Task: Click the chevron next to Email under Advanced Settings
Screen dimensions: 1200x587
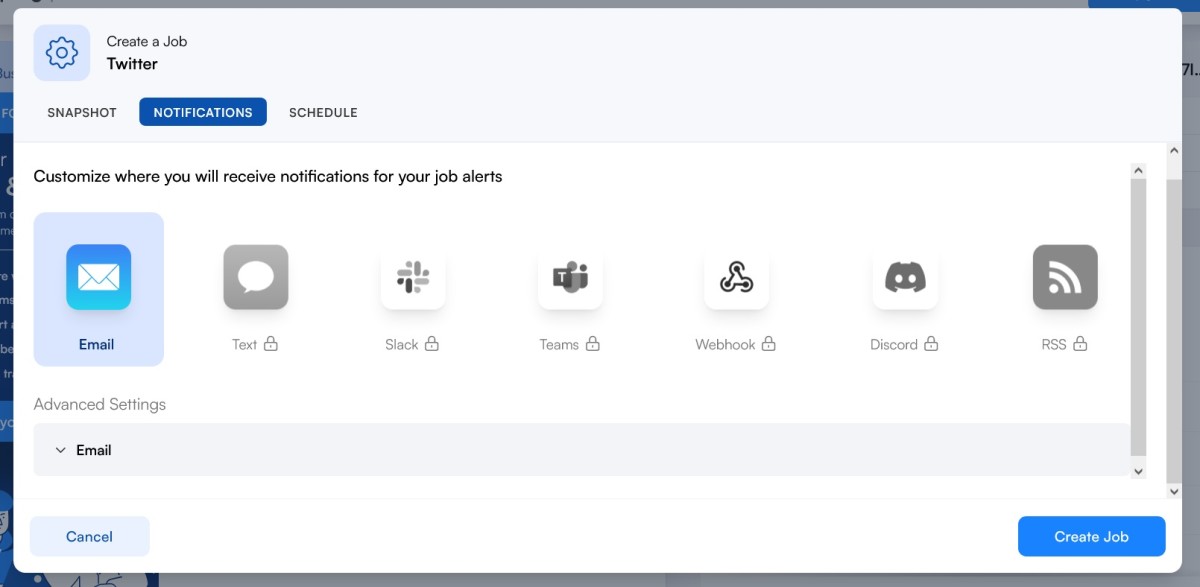Action: [62, 450]
